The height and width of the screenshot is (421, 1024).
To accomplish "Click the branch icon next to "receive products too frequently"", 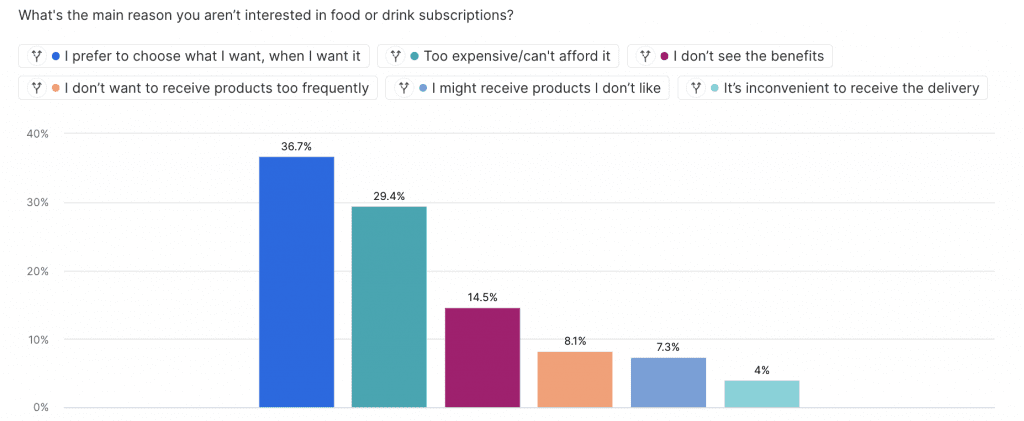I will 36,88.
